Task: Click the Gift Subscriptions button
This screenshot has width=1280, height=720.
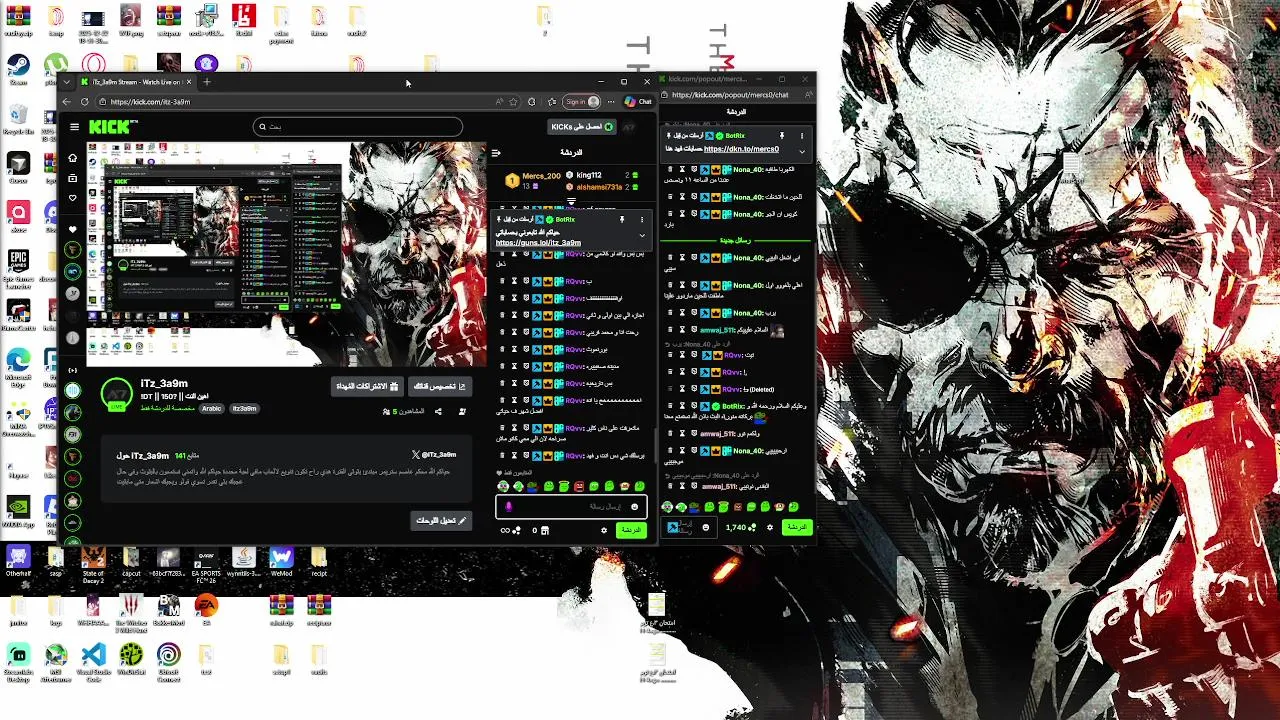Action: click(367, 386)
